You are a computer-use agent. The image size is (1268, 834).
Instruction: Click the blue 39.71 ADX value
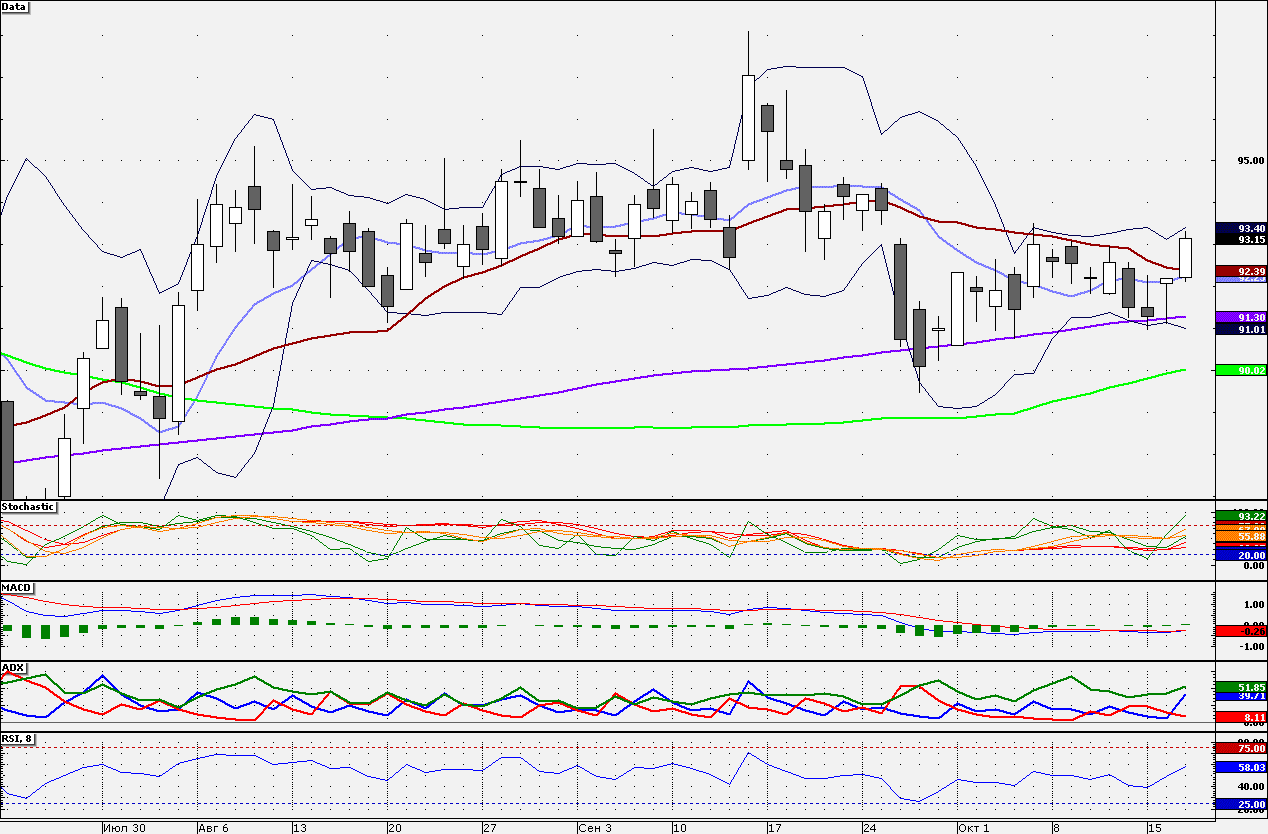[1241, 696]
